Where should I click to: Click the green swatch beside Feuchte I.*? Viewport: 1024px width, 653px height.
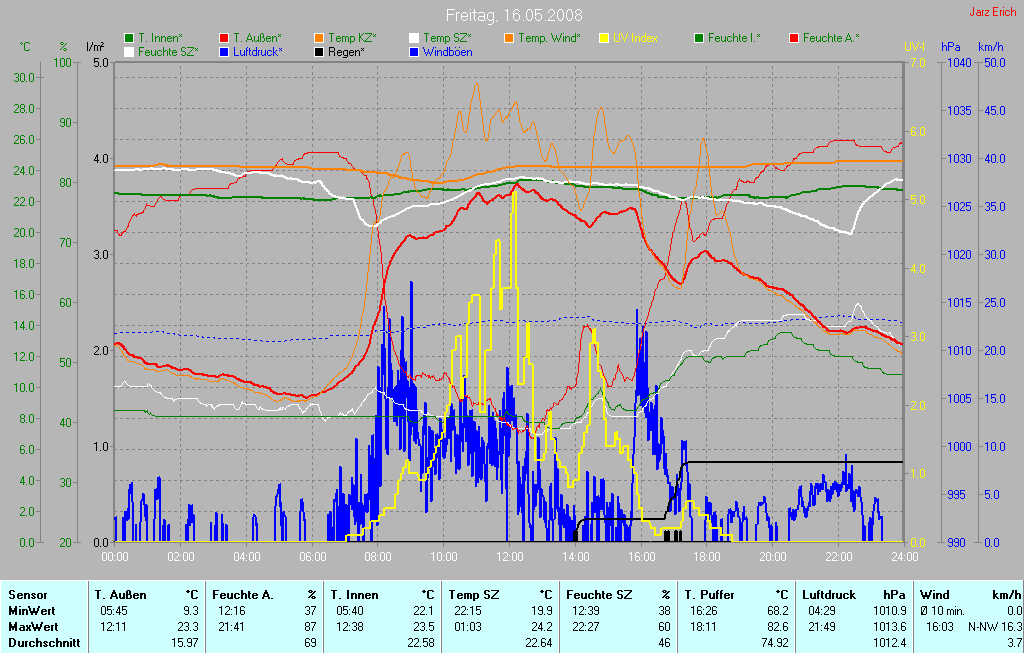(x=699, y=39)
